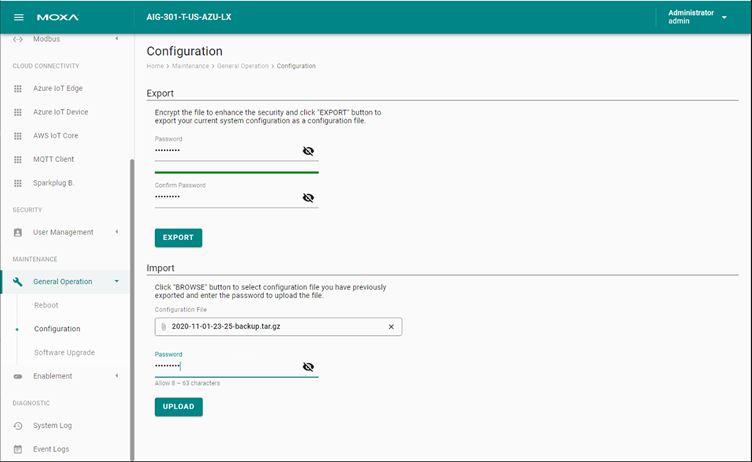
Task: Select the Reboot menu item
Action: (46, 305)
